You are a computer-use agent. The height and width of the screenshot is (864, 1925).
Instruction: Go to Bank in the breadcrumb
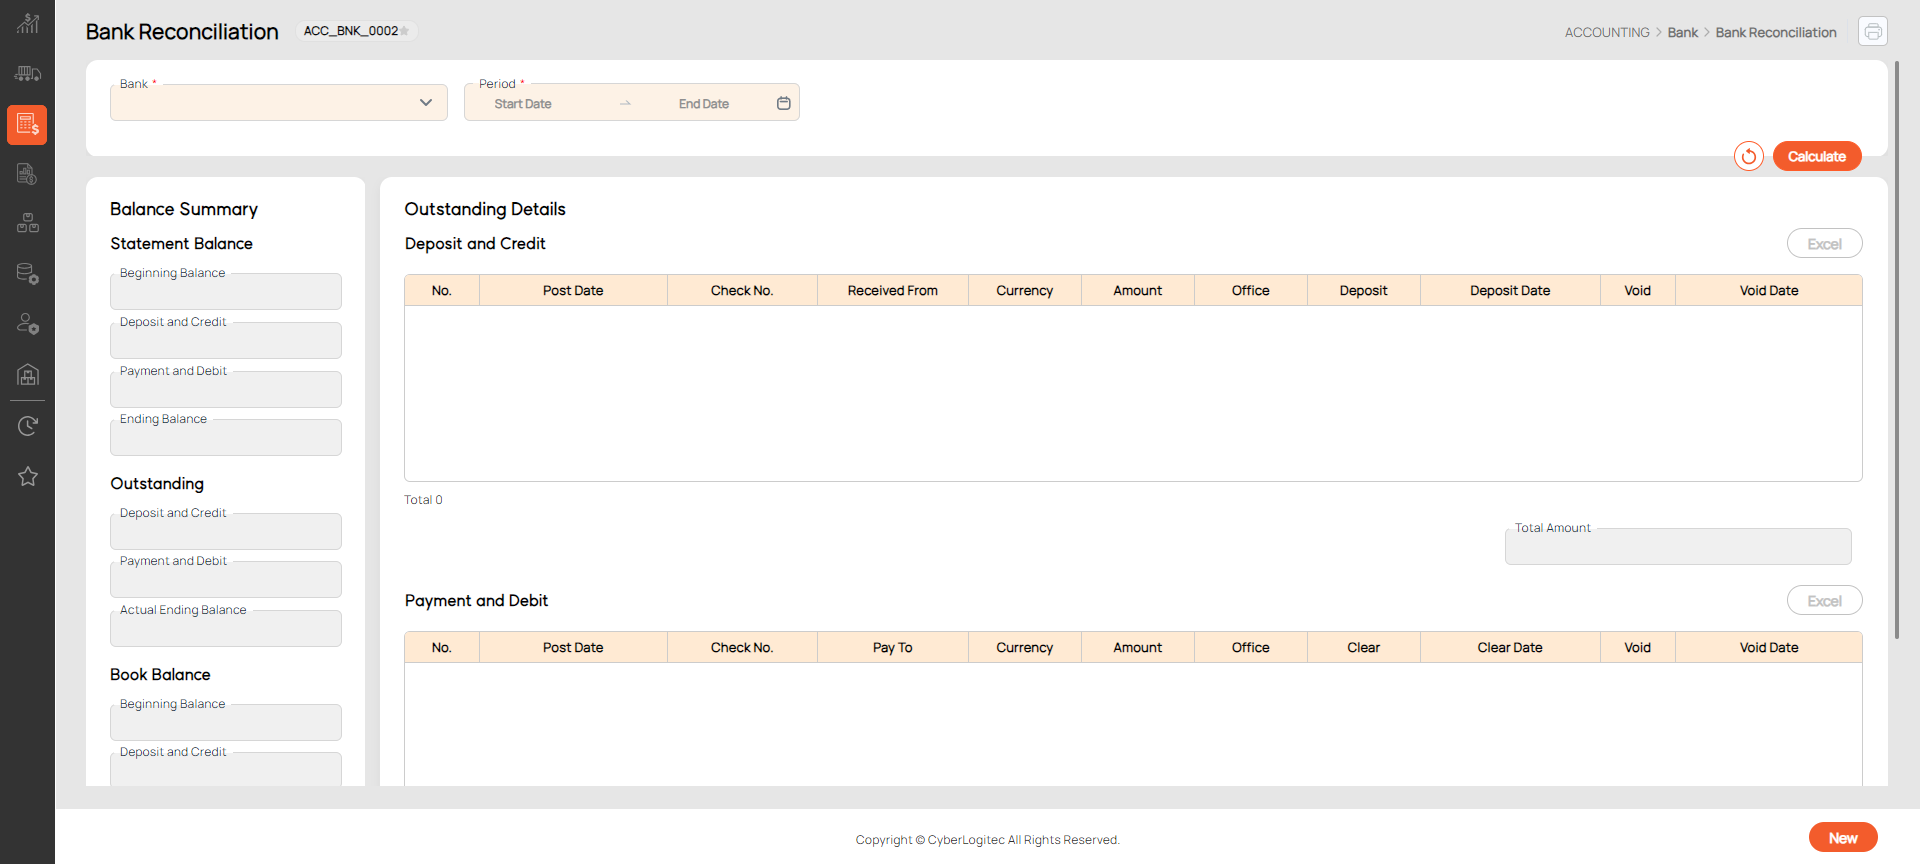pyautogui.click(x=1682, y=33)
